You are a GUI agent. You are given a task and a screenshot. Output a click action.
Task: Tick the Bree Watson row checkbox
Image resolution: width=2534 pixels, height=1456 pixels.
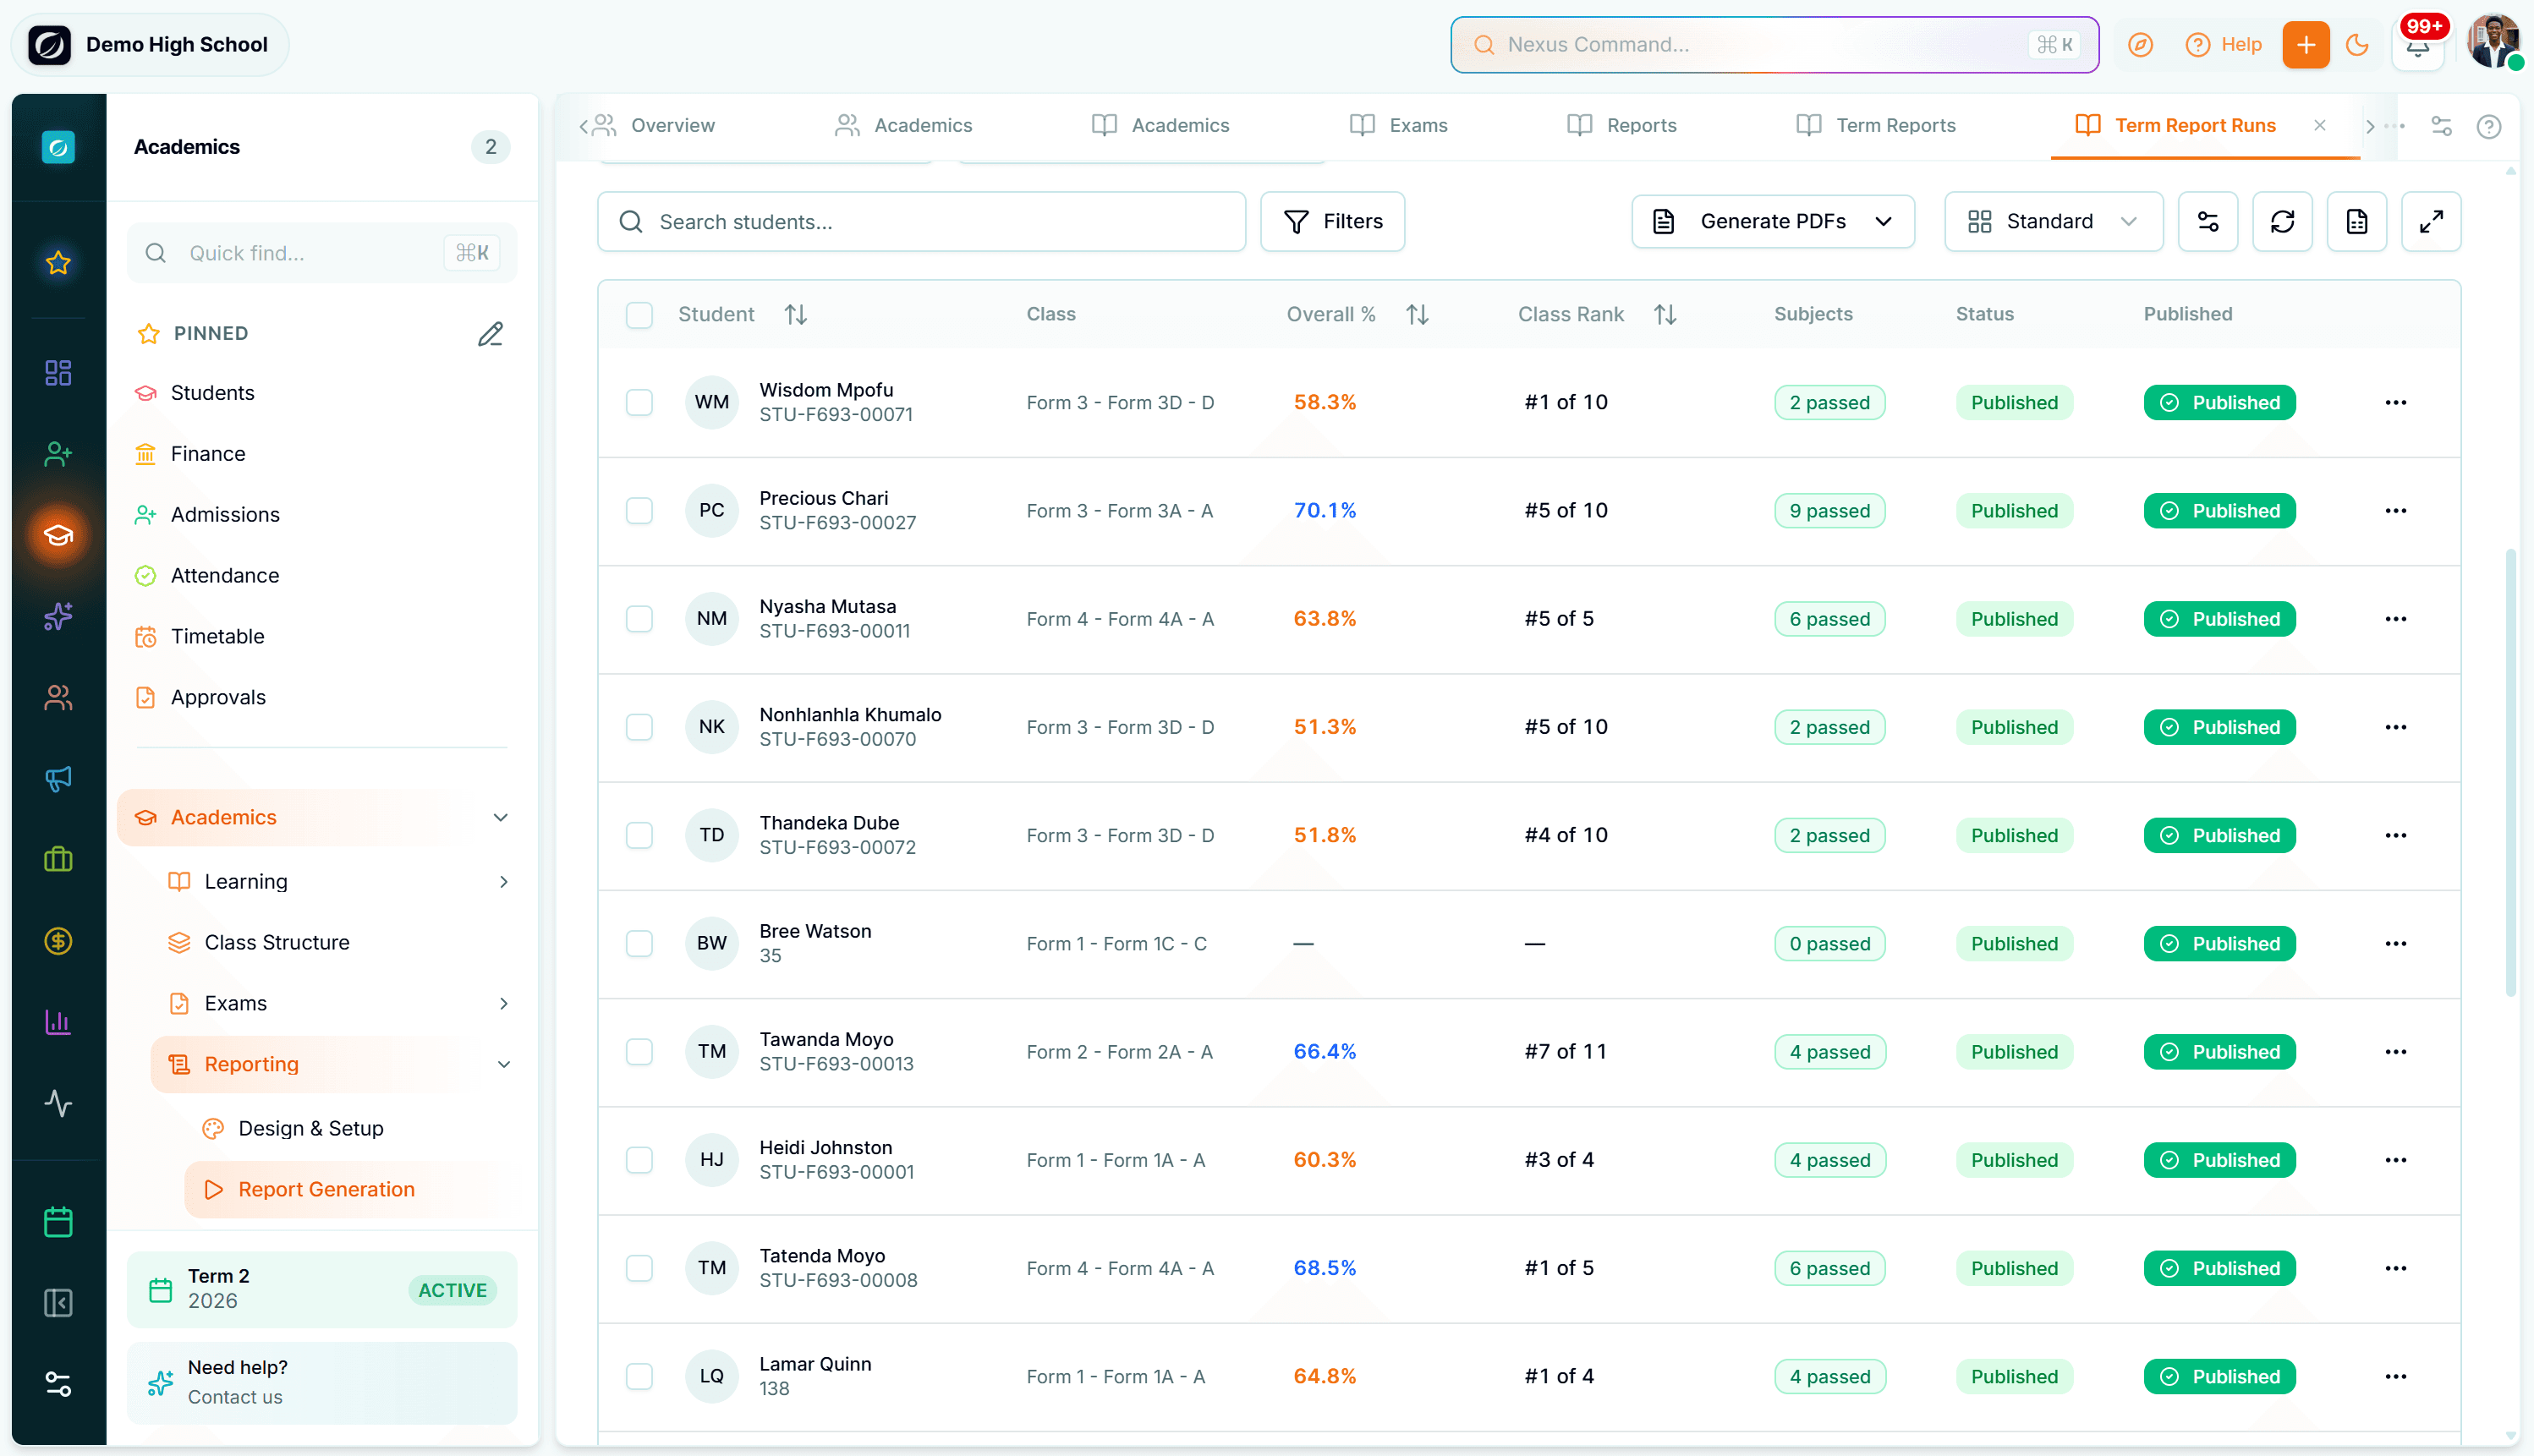tap(639, 943)
